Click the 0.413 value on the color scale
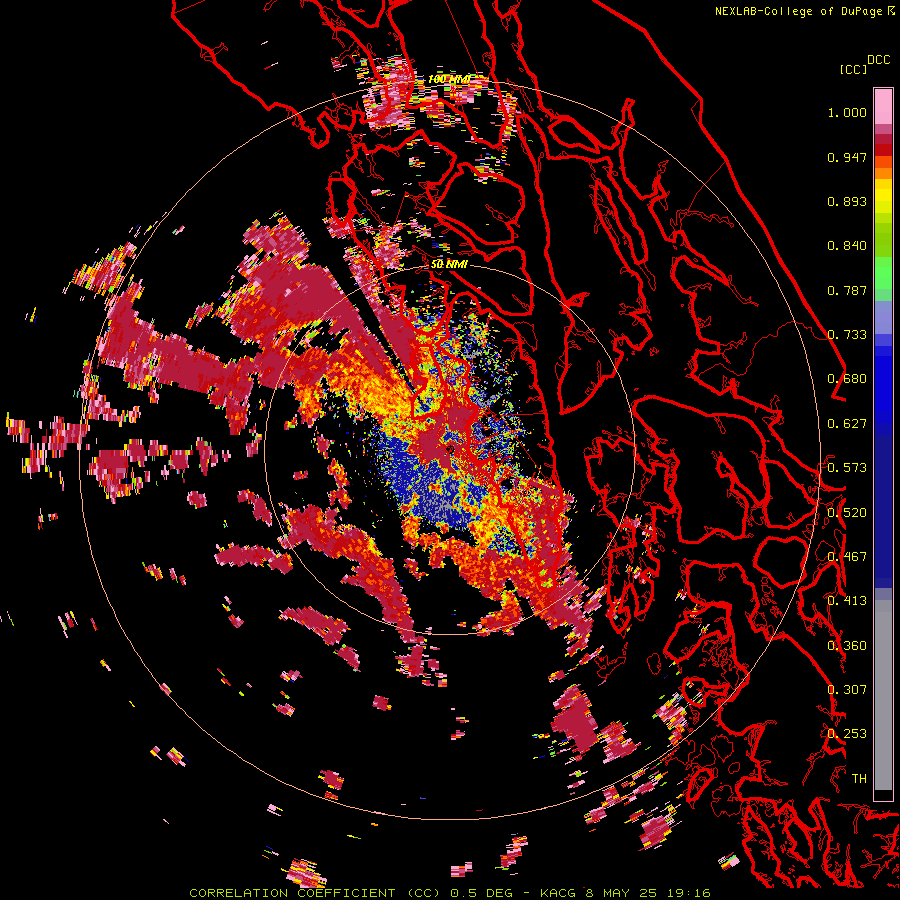 pyautogui.click(x=847, y=601)
